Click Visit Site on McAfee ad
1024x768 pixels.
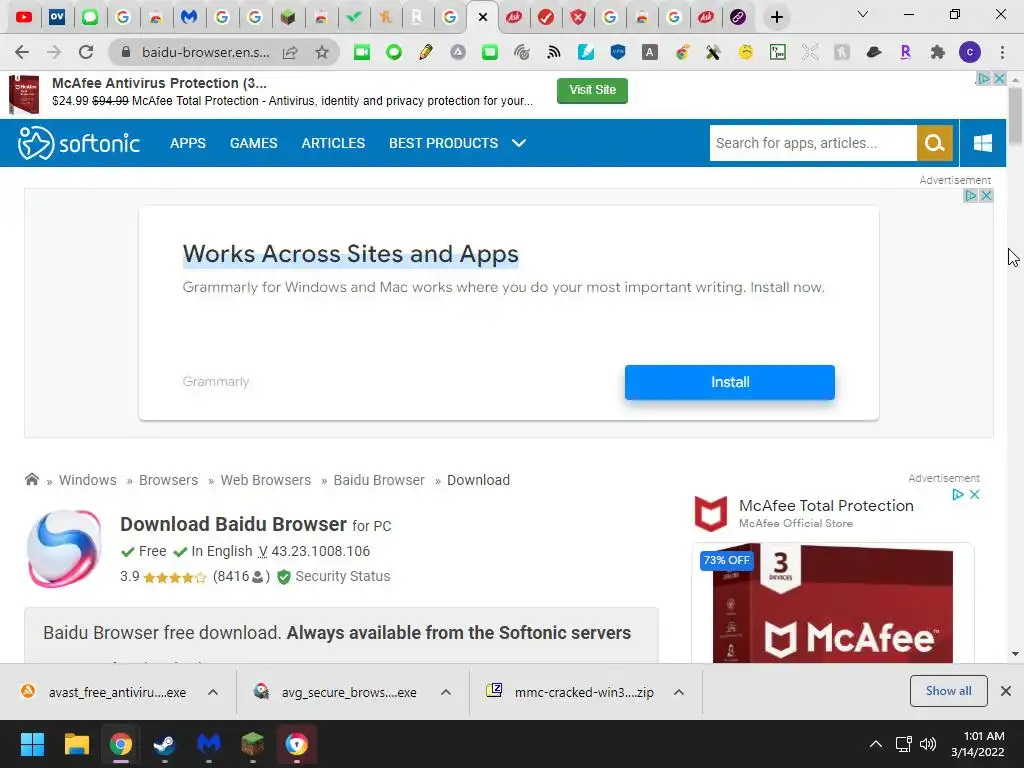click(592, 90)
